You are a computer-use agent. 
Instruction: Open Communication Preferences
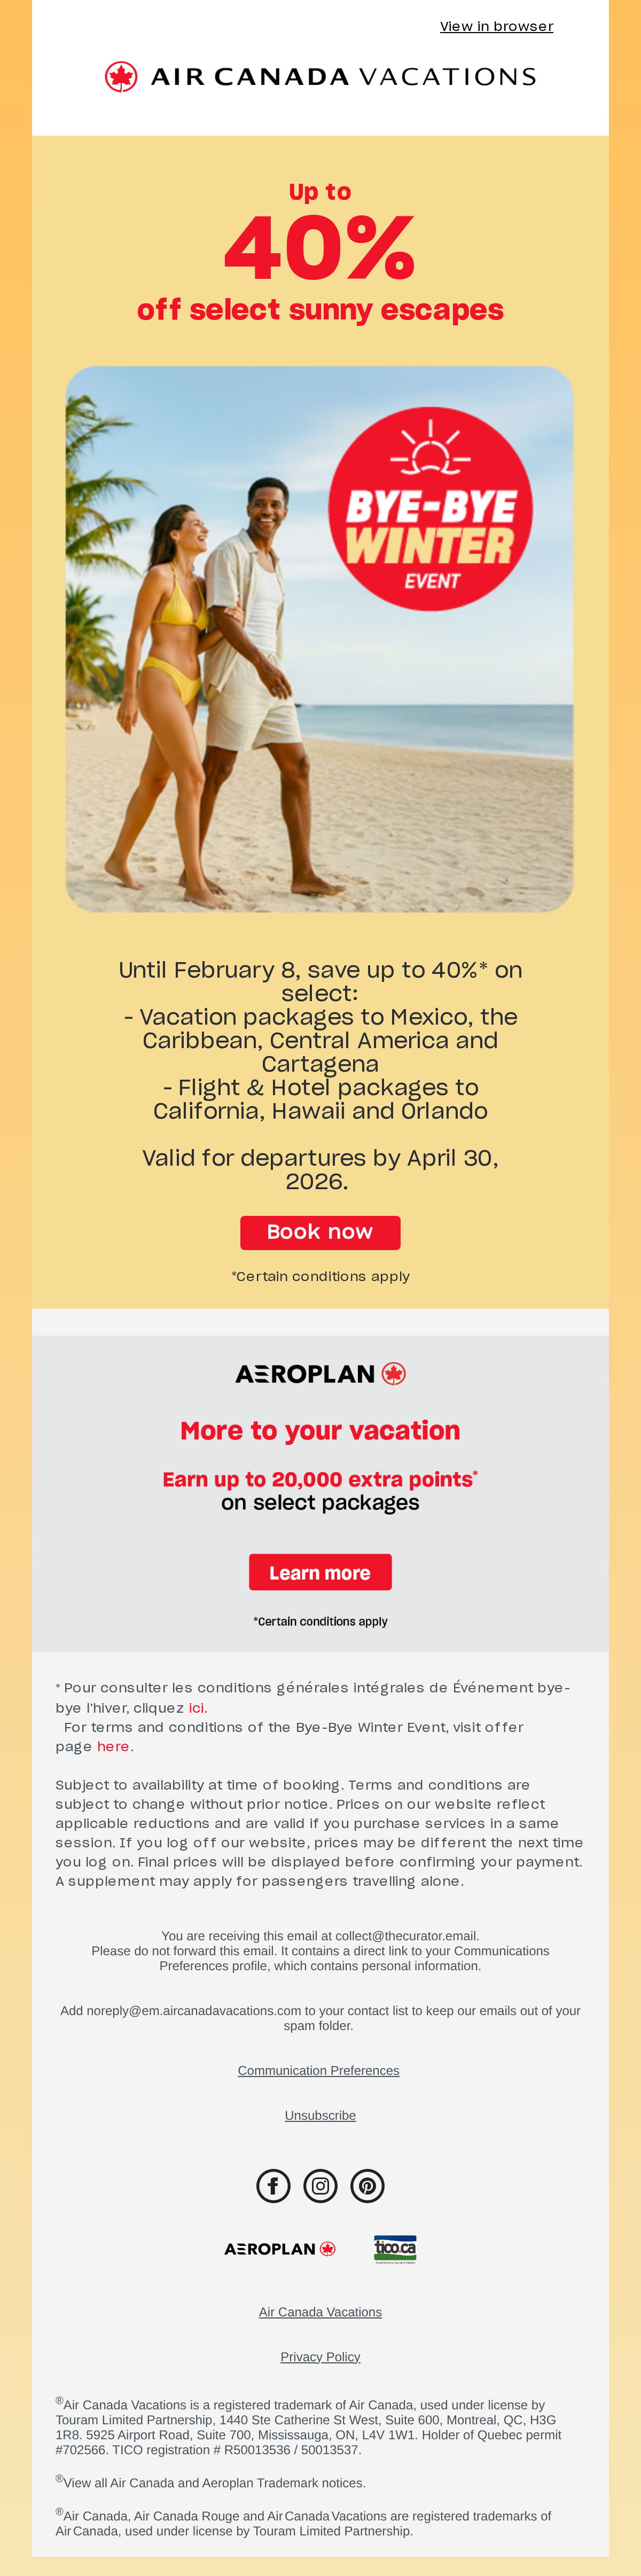click(319, 2069)
